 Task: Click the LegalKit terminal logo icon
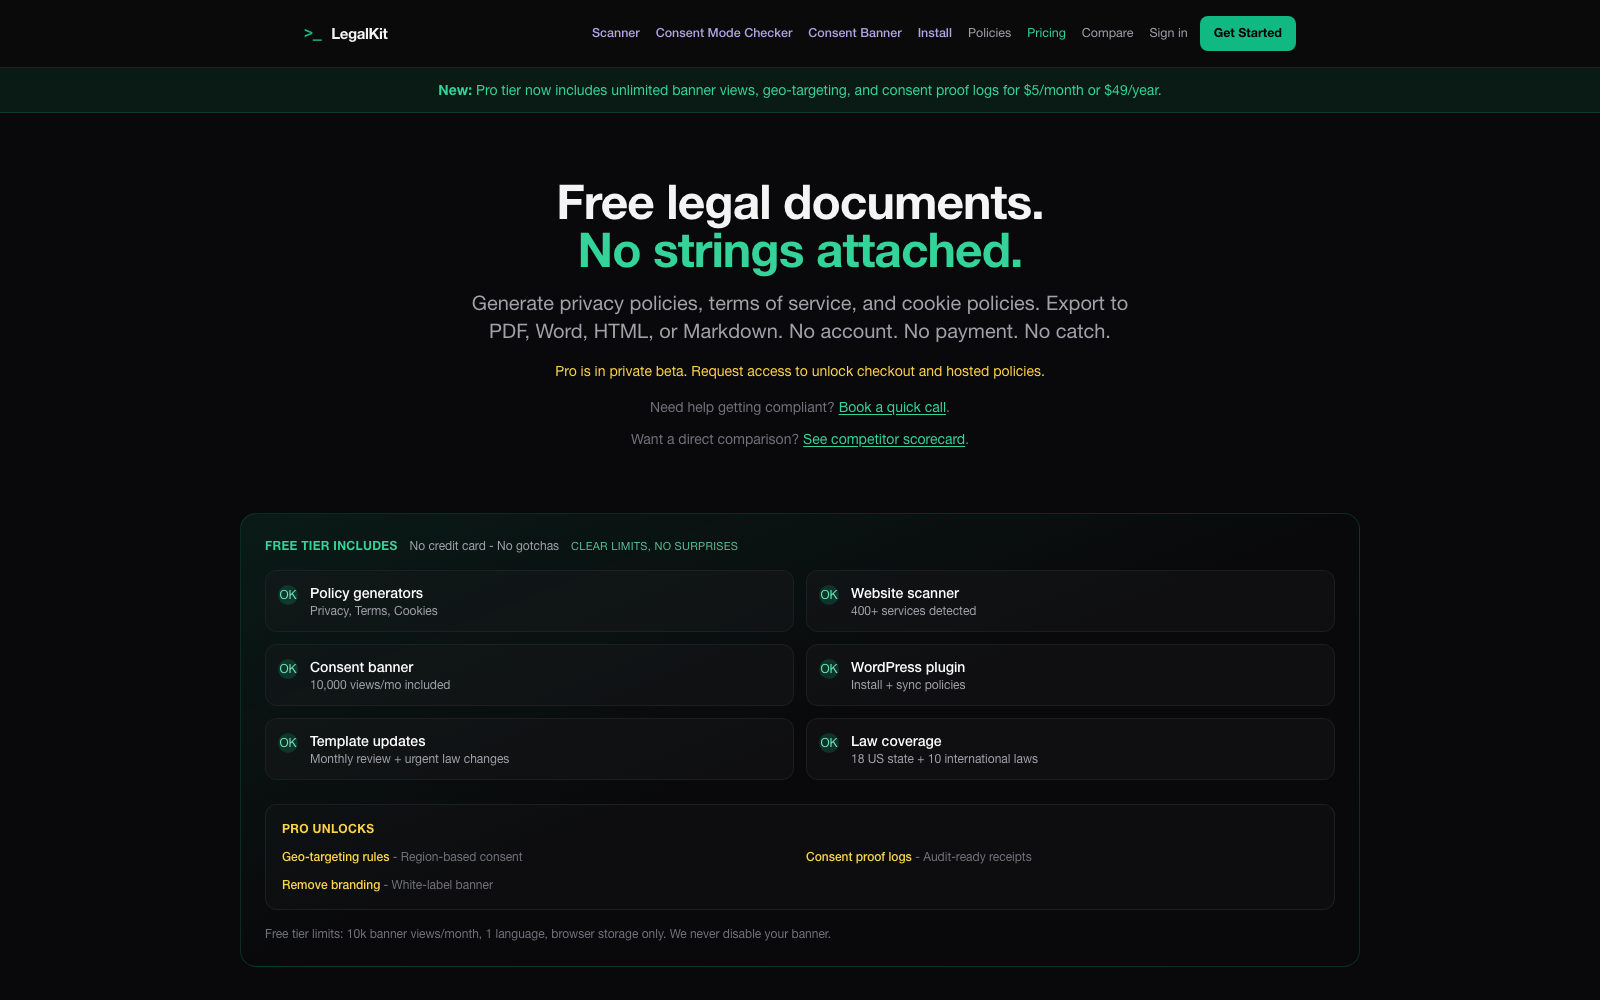pos(312,33)
